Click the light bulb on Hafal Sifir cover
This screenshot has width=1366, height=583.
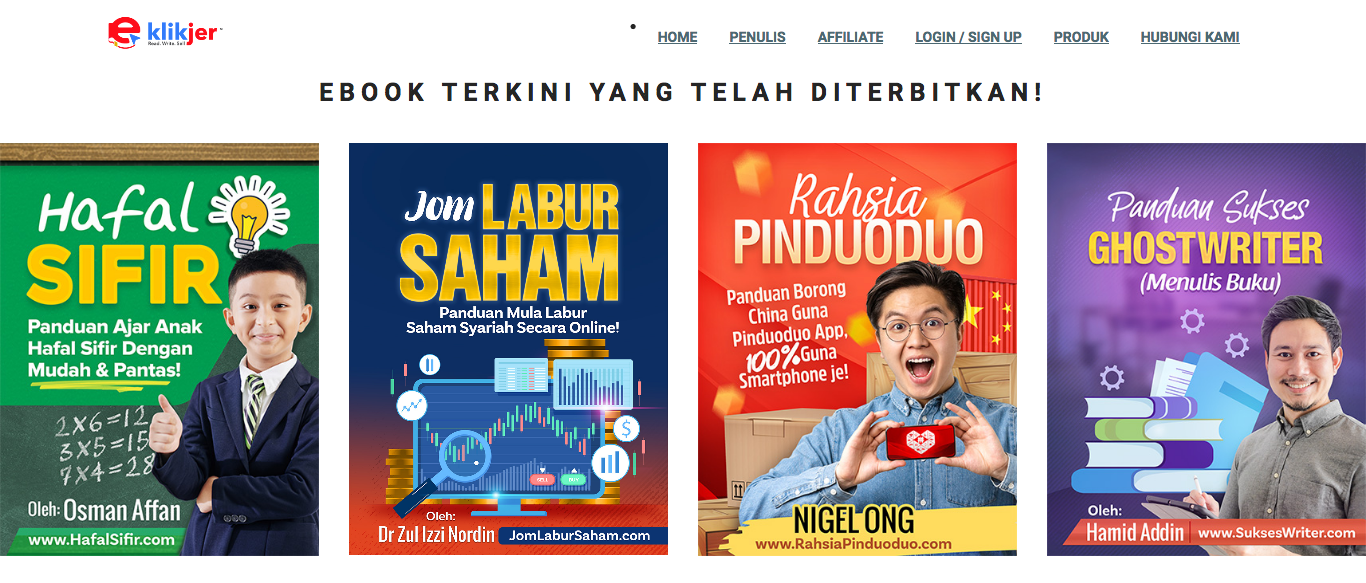[248, 214]
